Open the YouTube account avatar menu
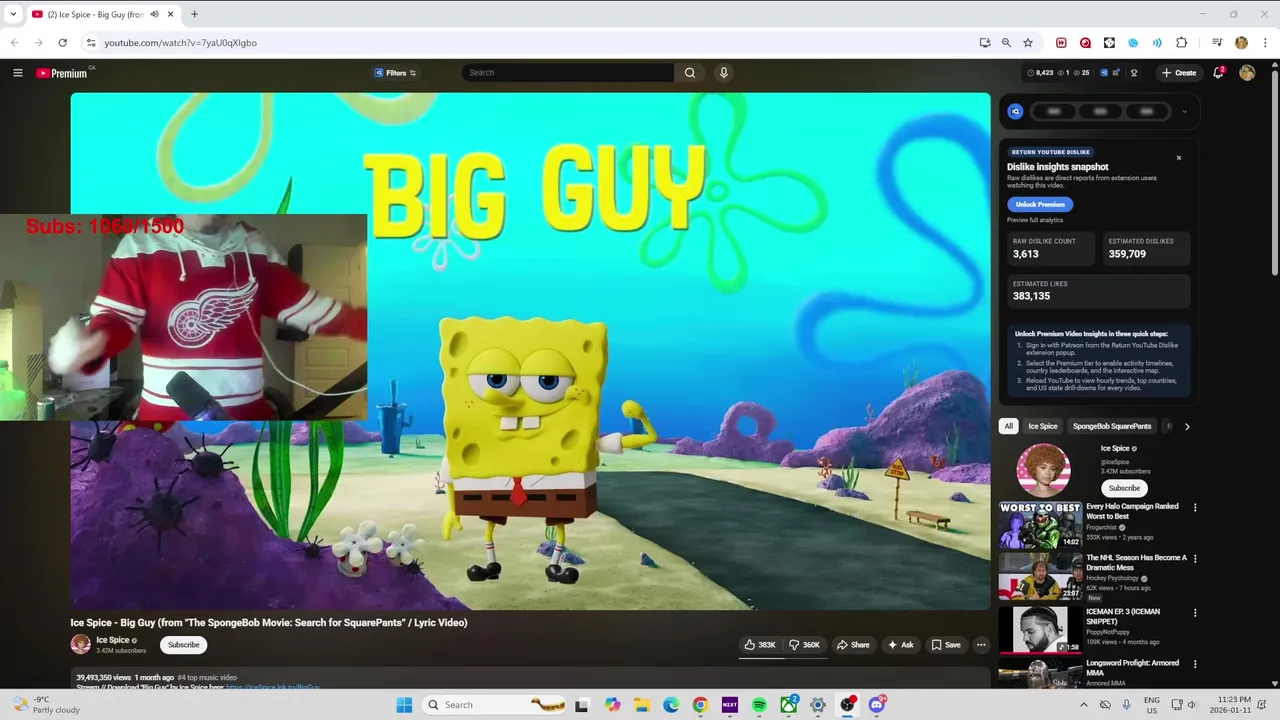 [1247, 73]
